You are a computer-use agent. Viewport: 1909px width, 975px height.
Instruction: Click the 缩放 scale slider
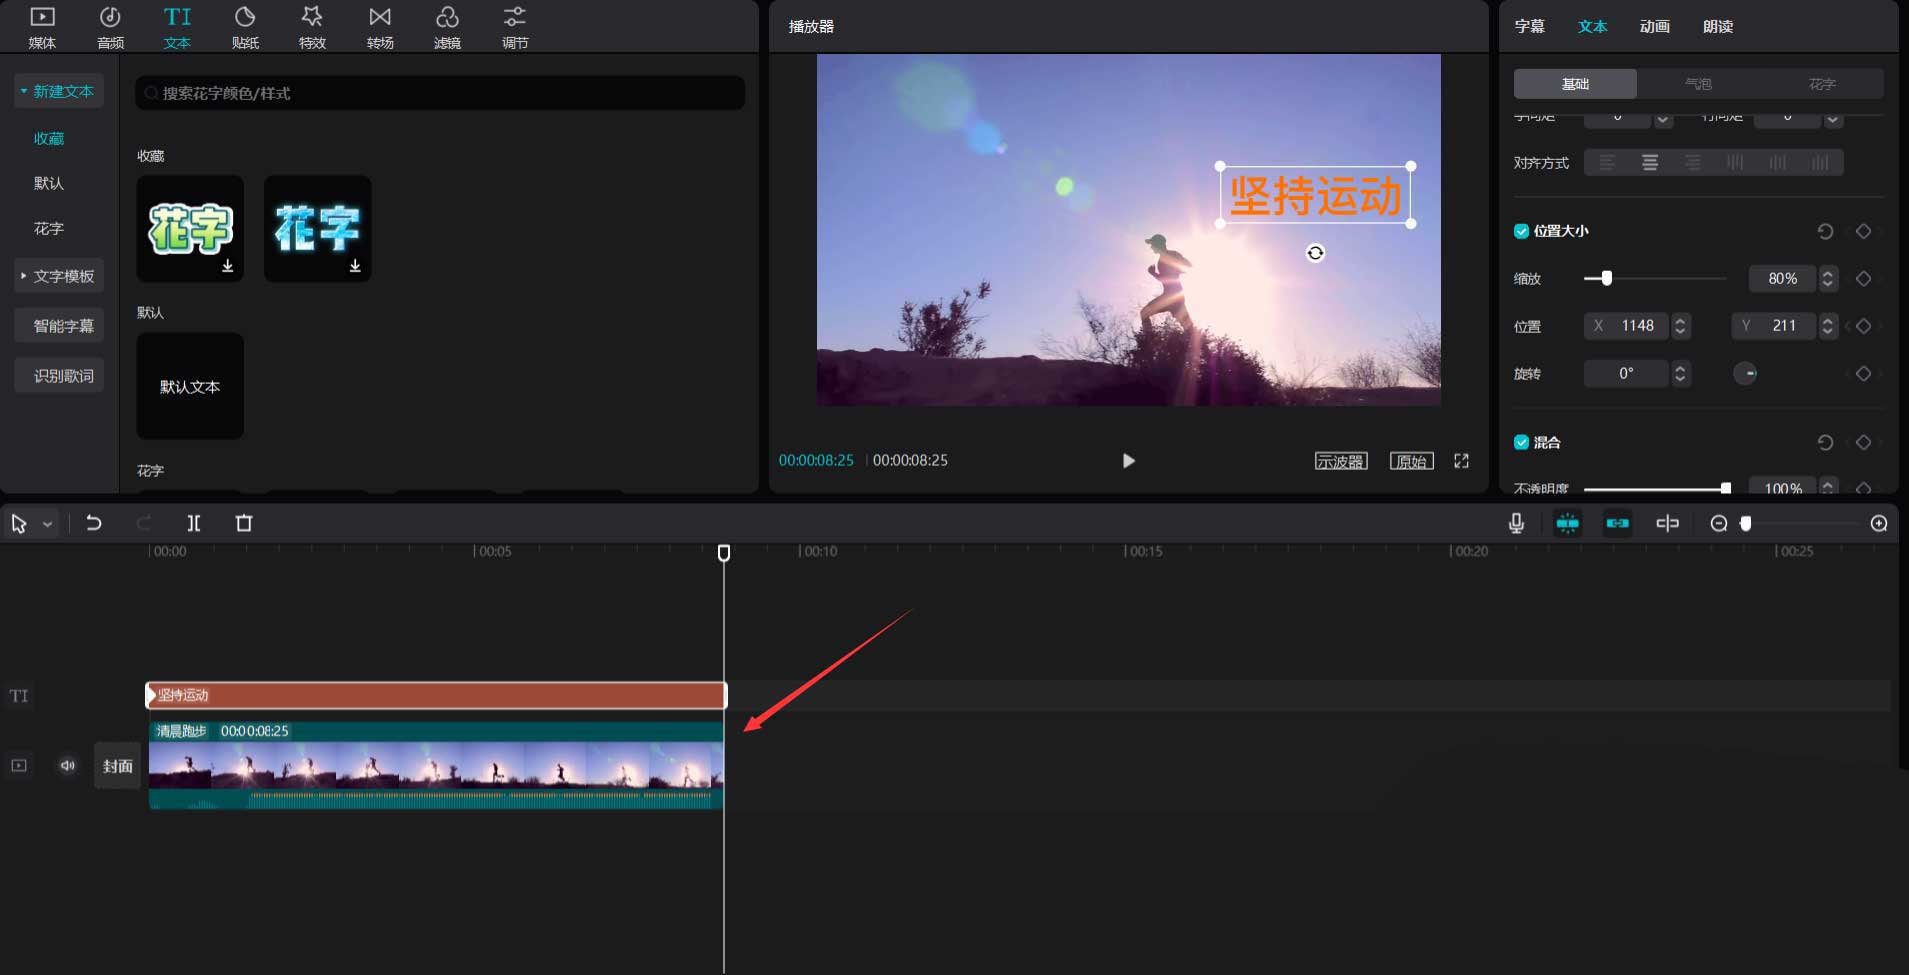tap(1606, 278)
